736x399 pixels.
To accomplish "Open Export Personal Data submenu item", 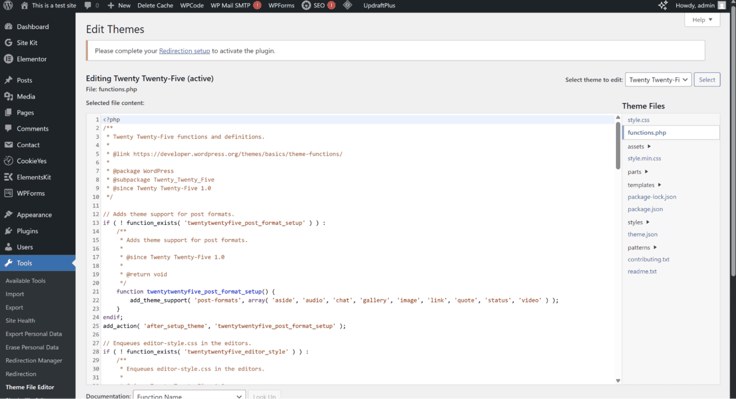I will pyautogui.click(x=34, y=334).
